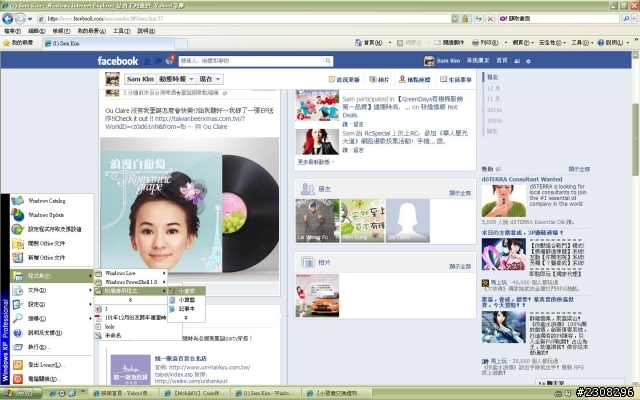Image resolution: width=640 pixels, height=400 pixels.
Task: Expand 設定(S) Start menu item
Action: click(52, 304)
